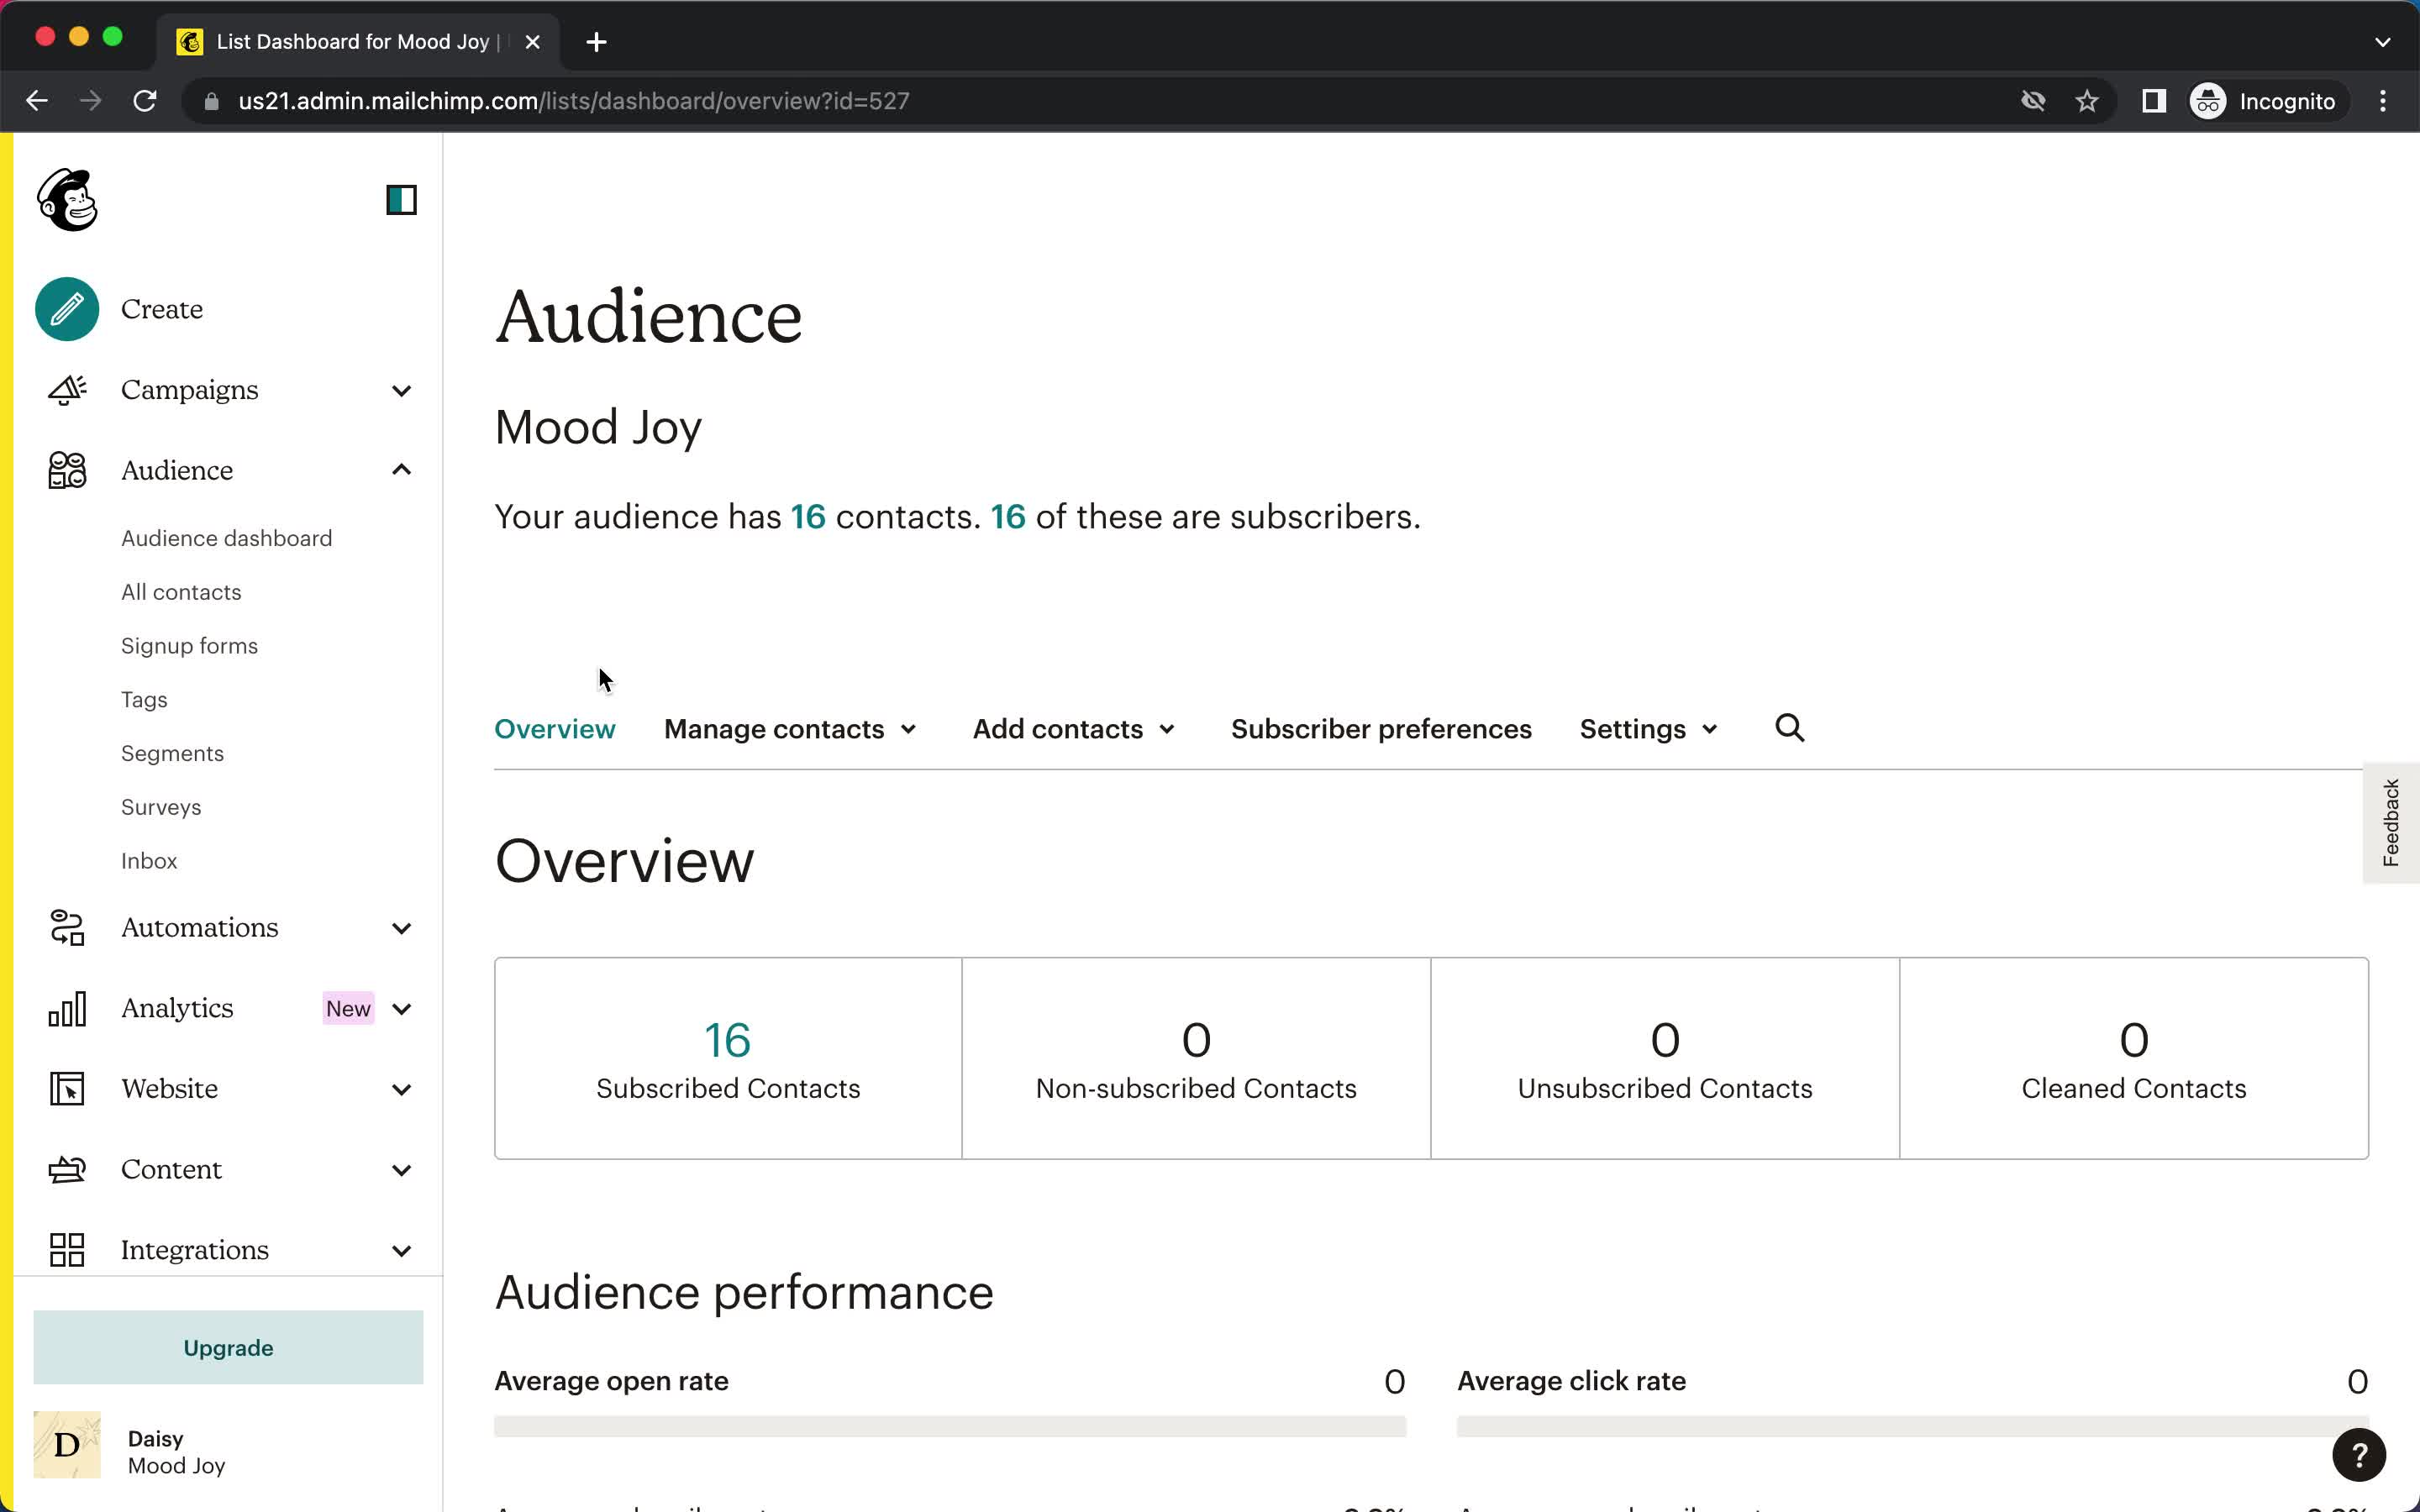
Task: Go back with browser back arrow
Action: click(37, 101)
